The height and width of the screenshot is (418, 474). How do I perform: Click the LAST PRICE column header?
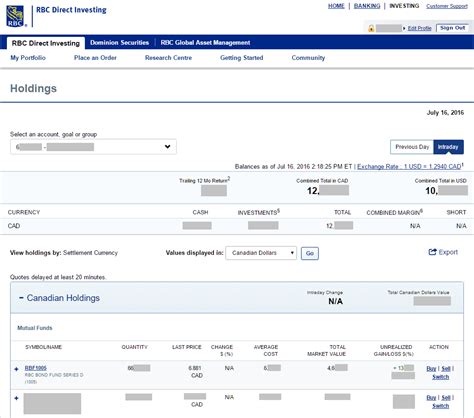(187, 347)
